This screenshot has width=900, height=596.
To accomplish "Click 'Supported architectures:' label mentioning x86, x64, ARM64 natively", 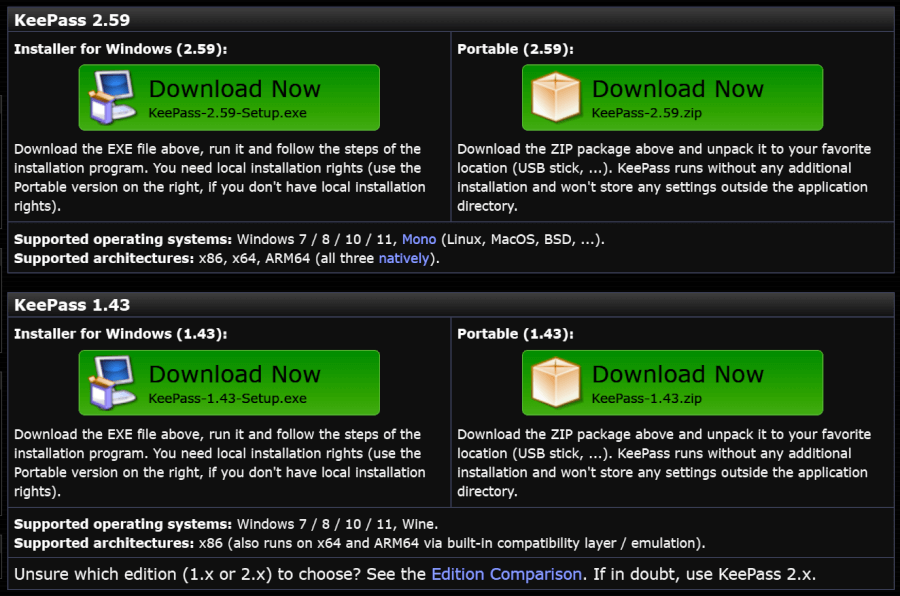I will (104, 258).
